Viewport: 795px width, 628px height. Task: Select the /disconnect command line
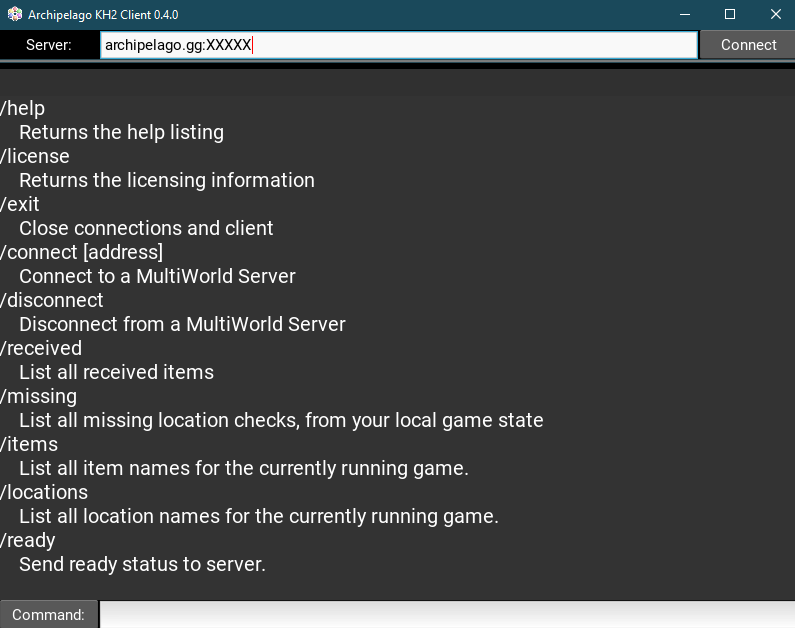52,300
